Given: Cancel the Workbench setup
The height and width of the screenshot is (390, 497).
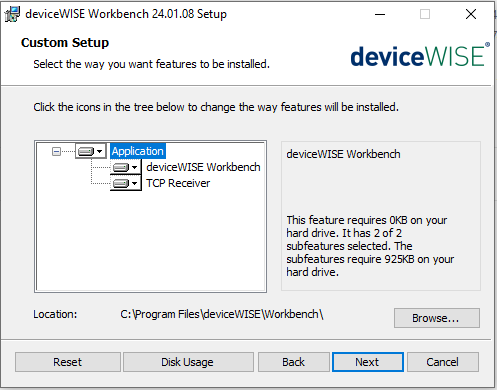Looking at the screenshot, I should [x=443, y=362].
